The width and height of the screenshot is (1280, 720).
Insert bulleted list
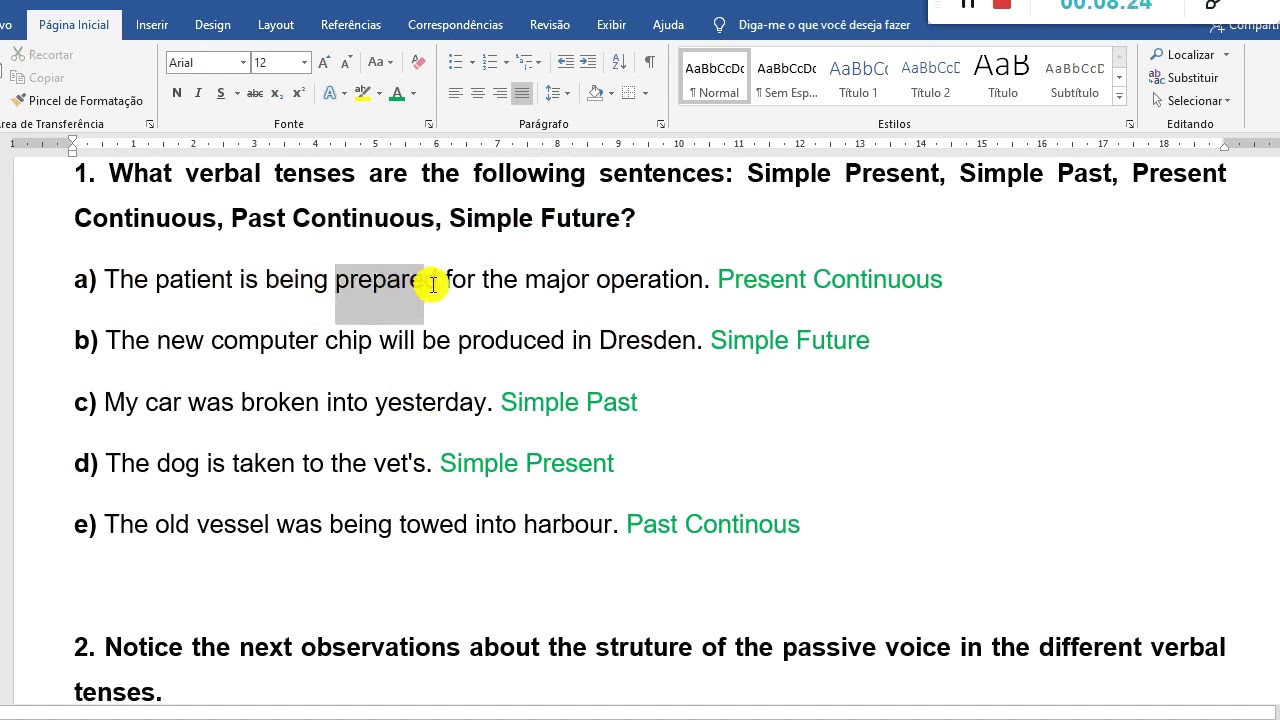[x=455, y=63]
